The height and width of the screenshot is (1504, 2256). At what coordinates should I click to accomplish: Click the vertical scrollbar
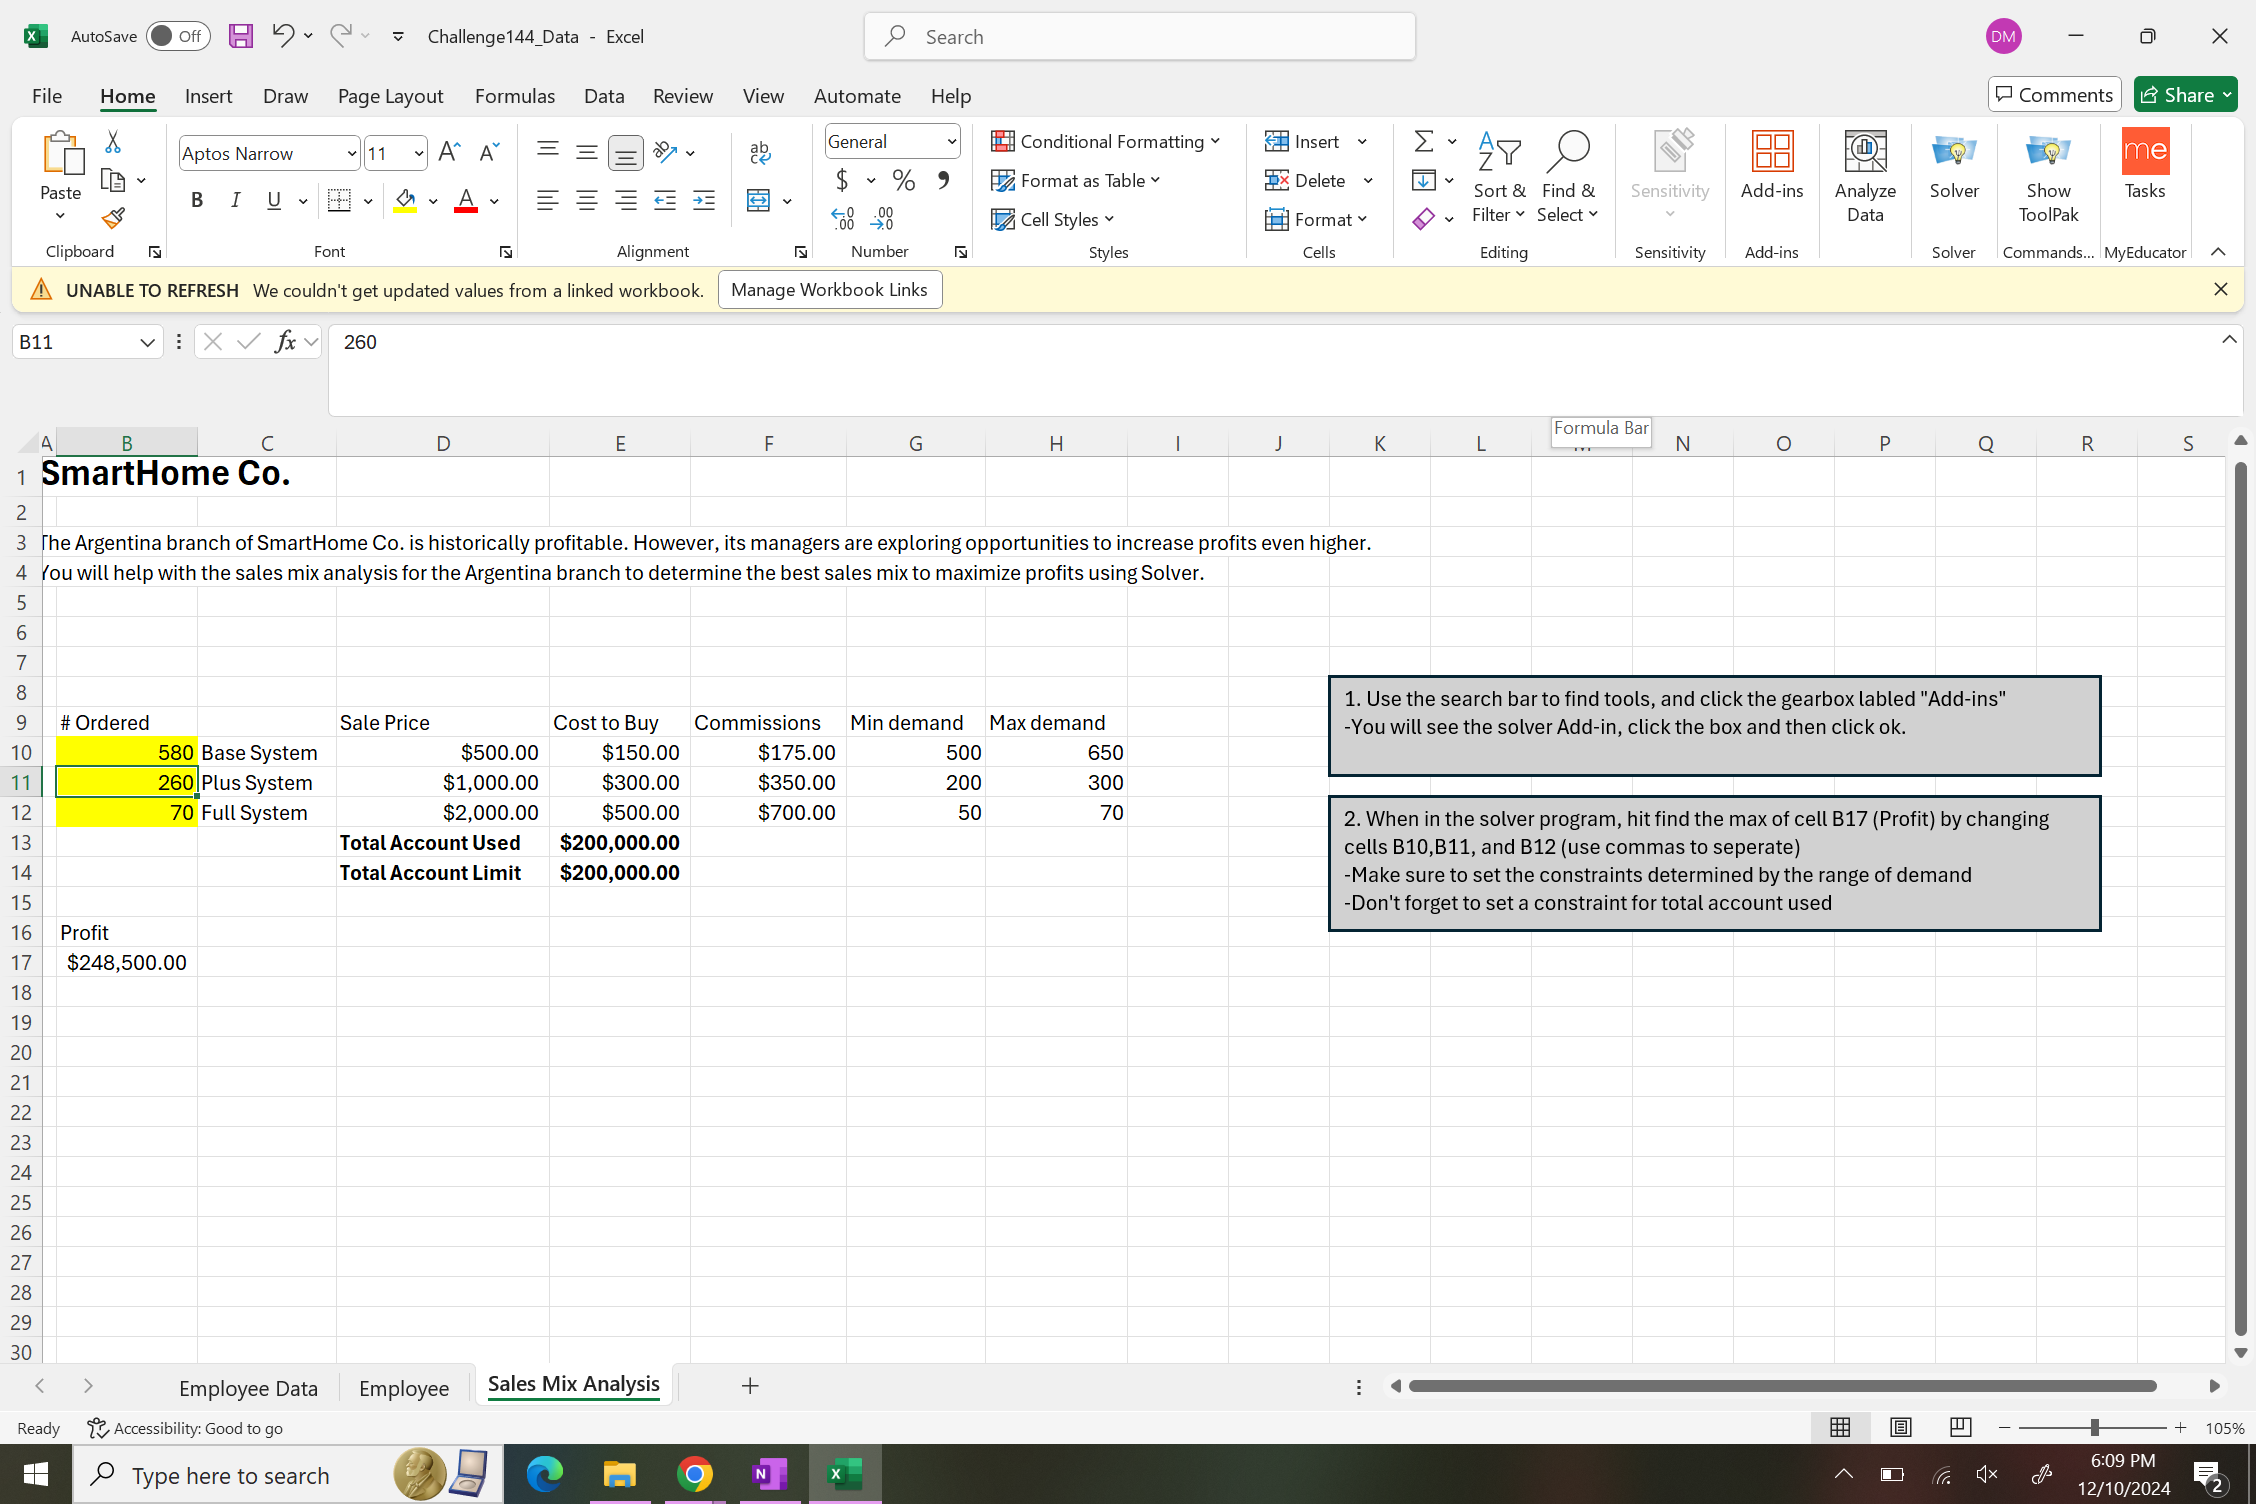coord(2241,896)
